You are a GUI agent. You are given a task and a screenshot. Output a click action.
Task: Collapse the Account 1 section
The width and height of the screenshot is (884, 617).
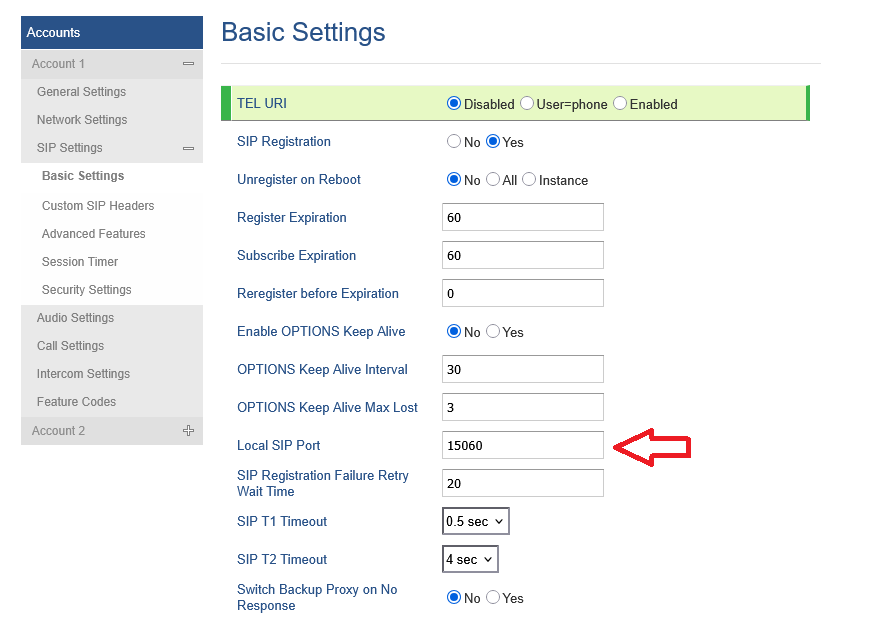tap(188, 64)
